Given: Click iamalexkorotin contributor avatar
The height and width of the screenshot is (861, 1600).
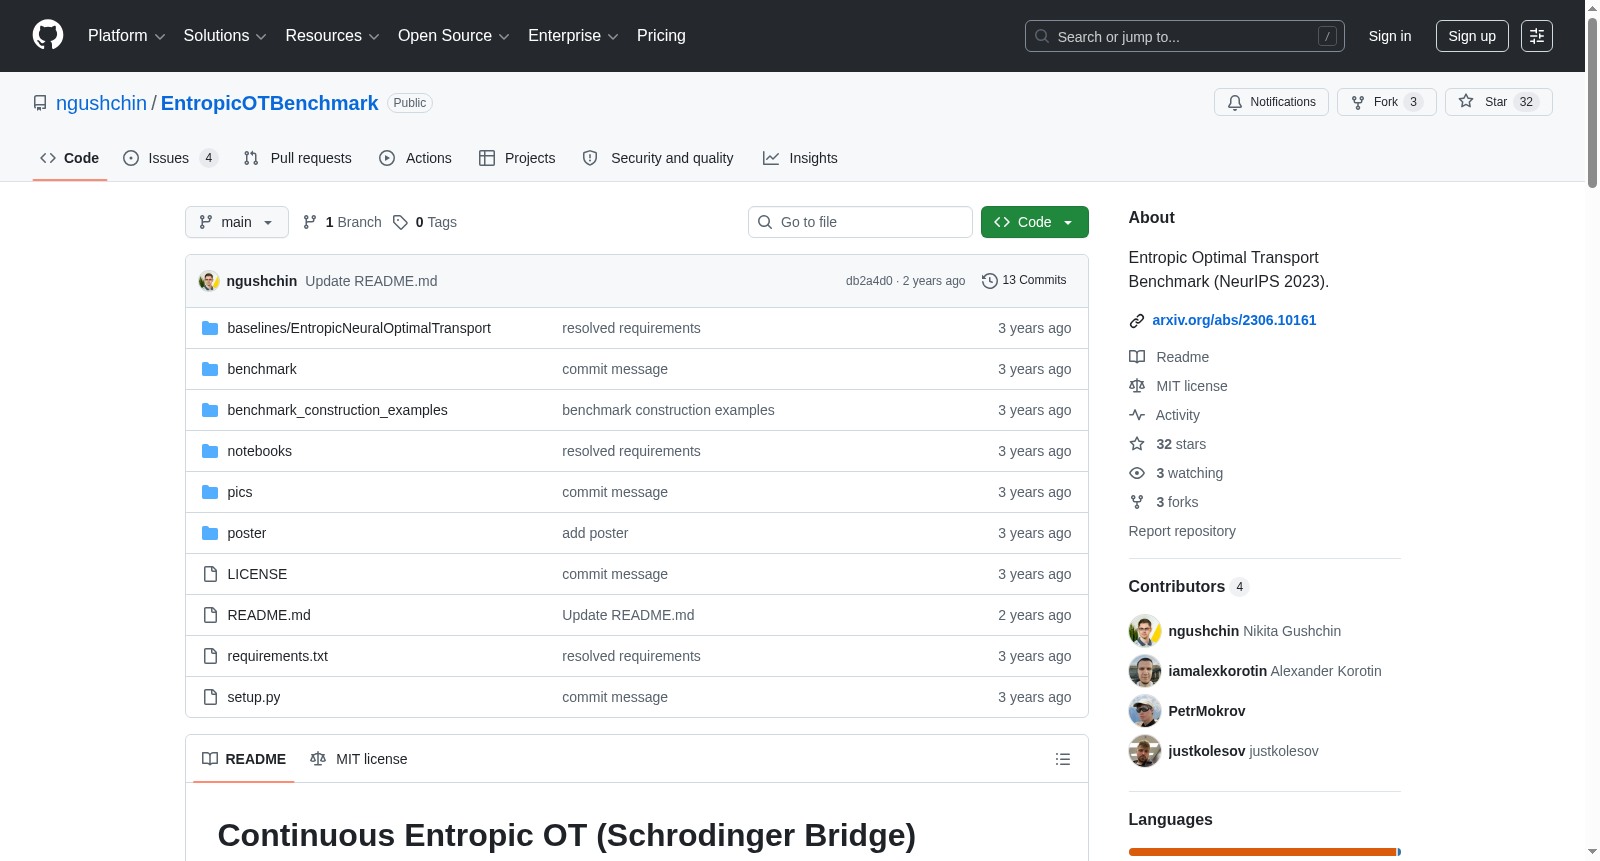Looking at the screenshot, I should 1145,671.
